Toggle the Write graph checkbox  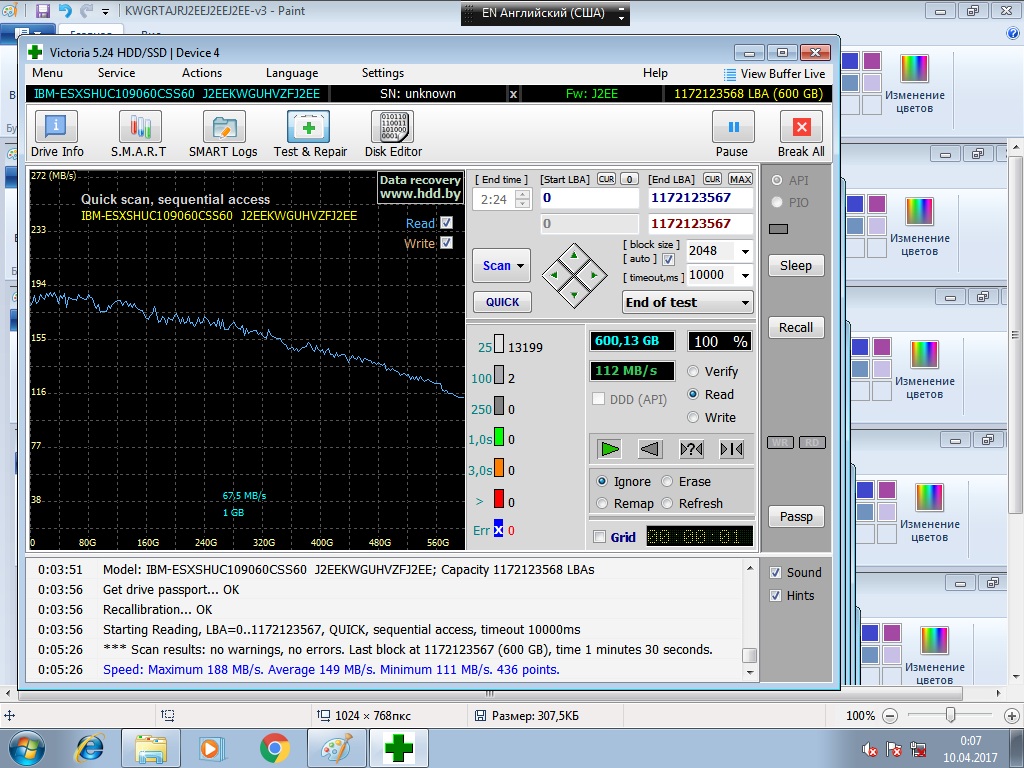[x=447, y=242]
